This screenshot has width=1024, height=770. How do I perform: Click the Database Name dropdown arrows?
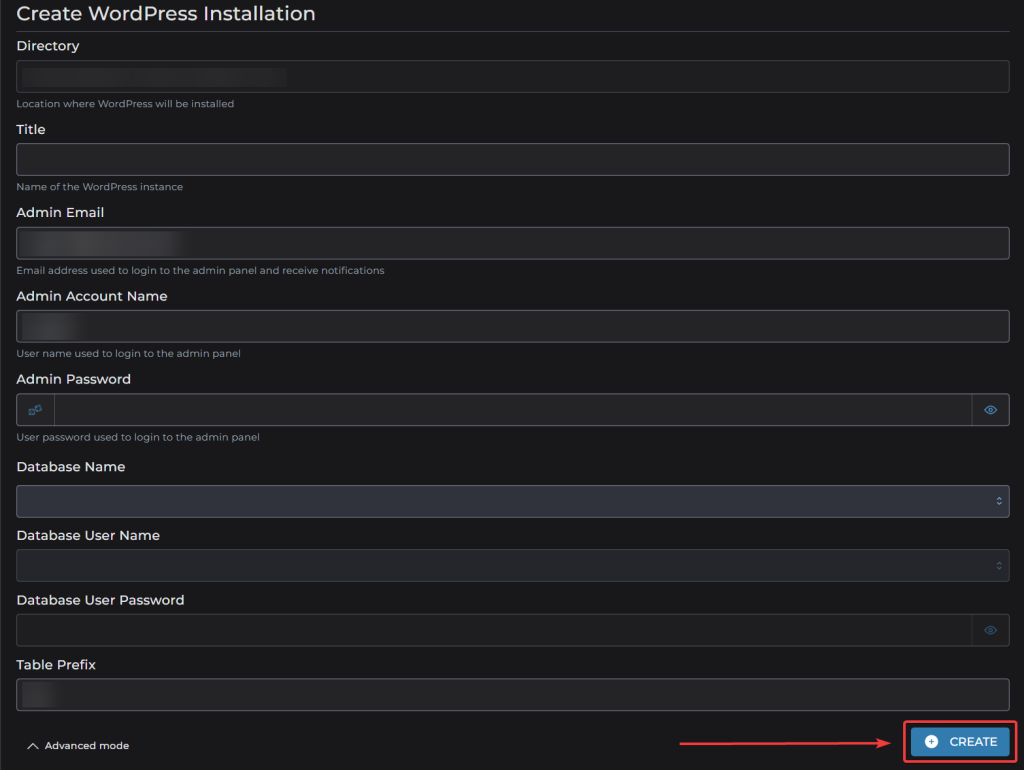999,501
